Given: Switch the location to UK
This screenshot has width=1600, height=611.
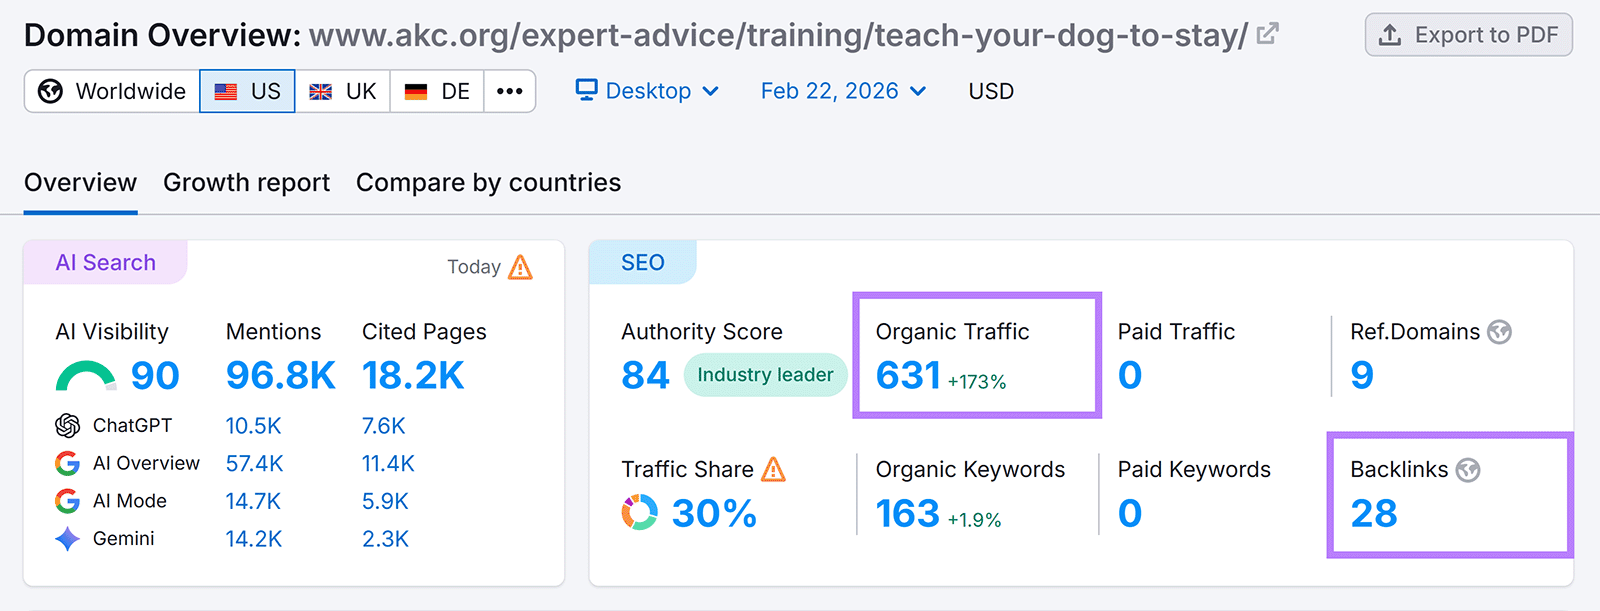Looking at the screenshot, I should pyautogui.click(x=342, y=90).
